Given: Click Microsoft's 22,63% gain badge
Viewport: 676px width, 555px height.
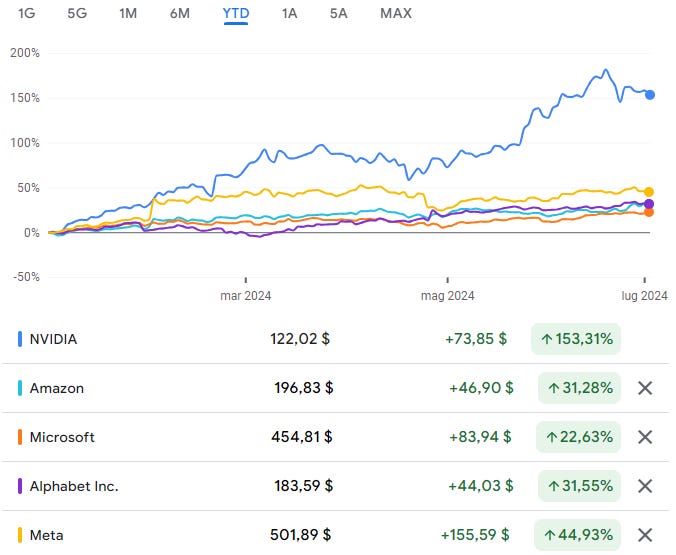Looking at the screenshot, I should coord(578,437).
